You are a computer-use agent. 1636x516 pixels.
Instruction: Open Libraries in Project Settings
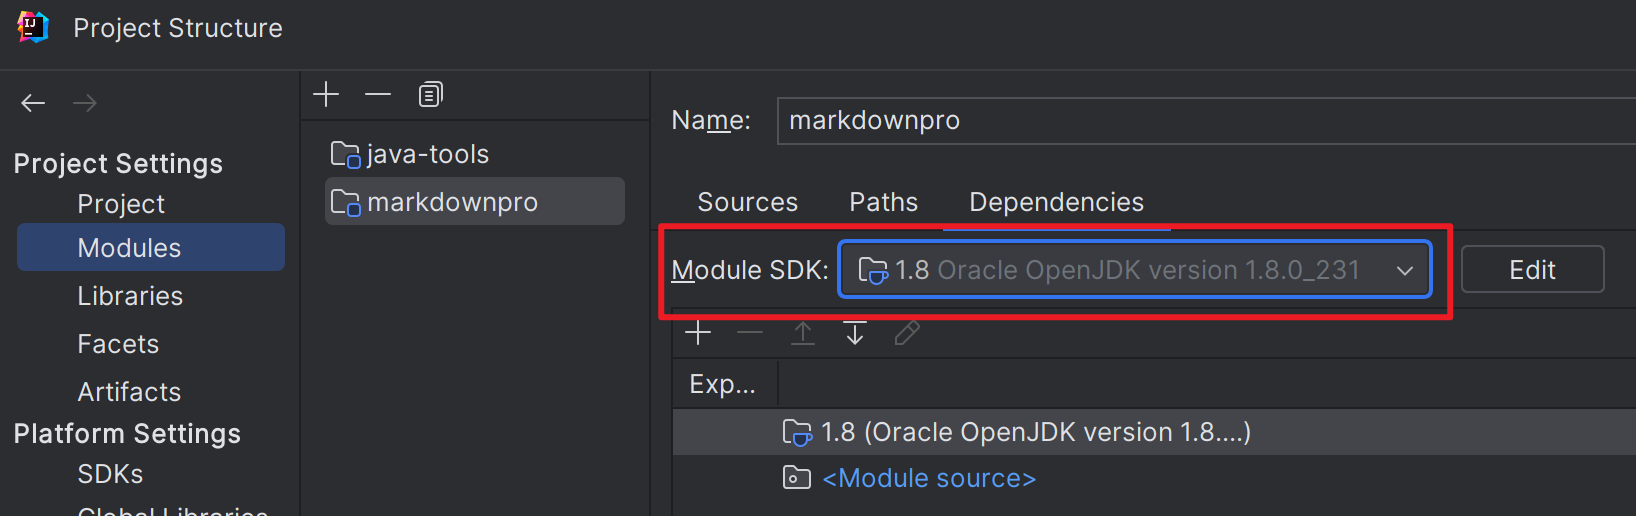[x=130, y=296]
